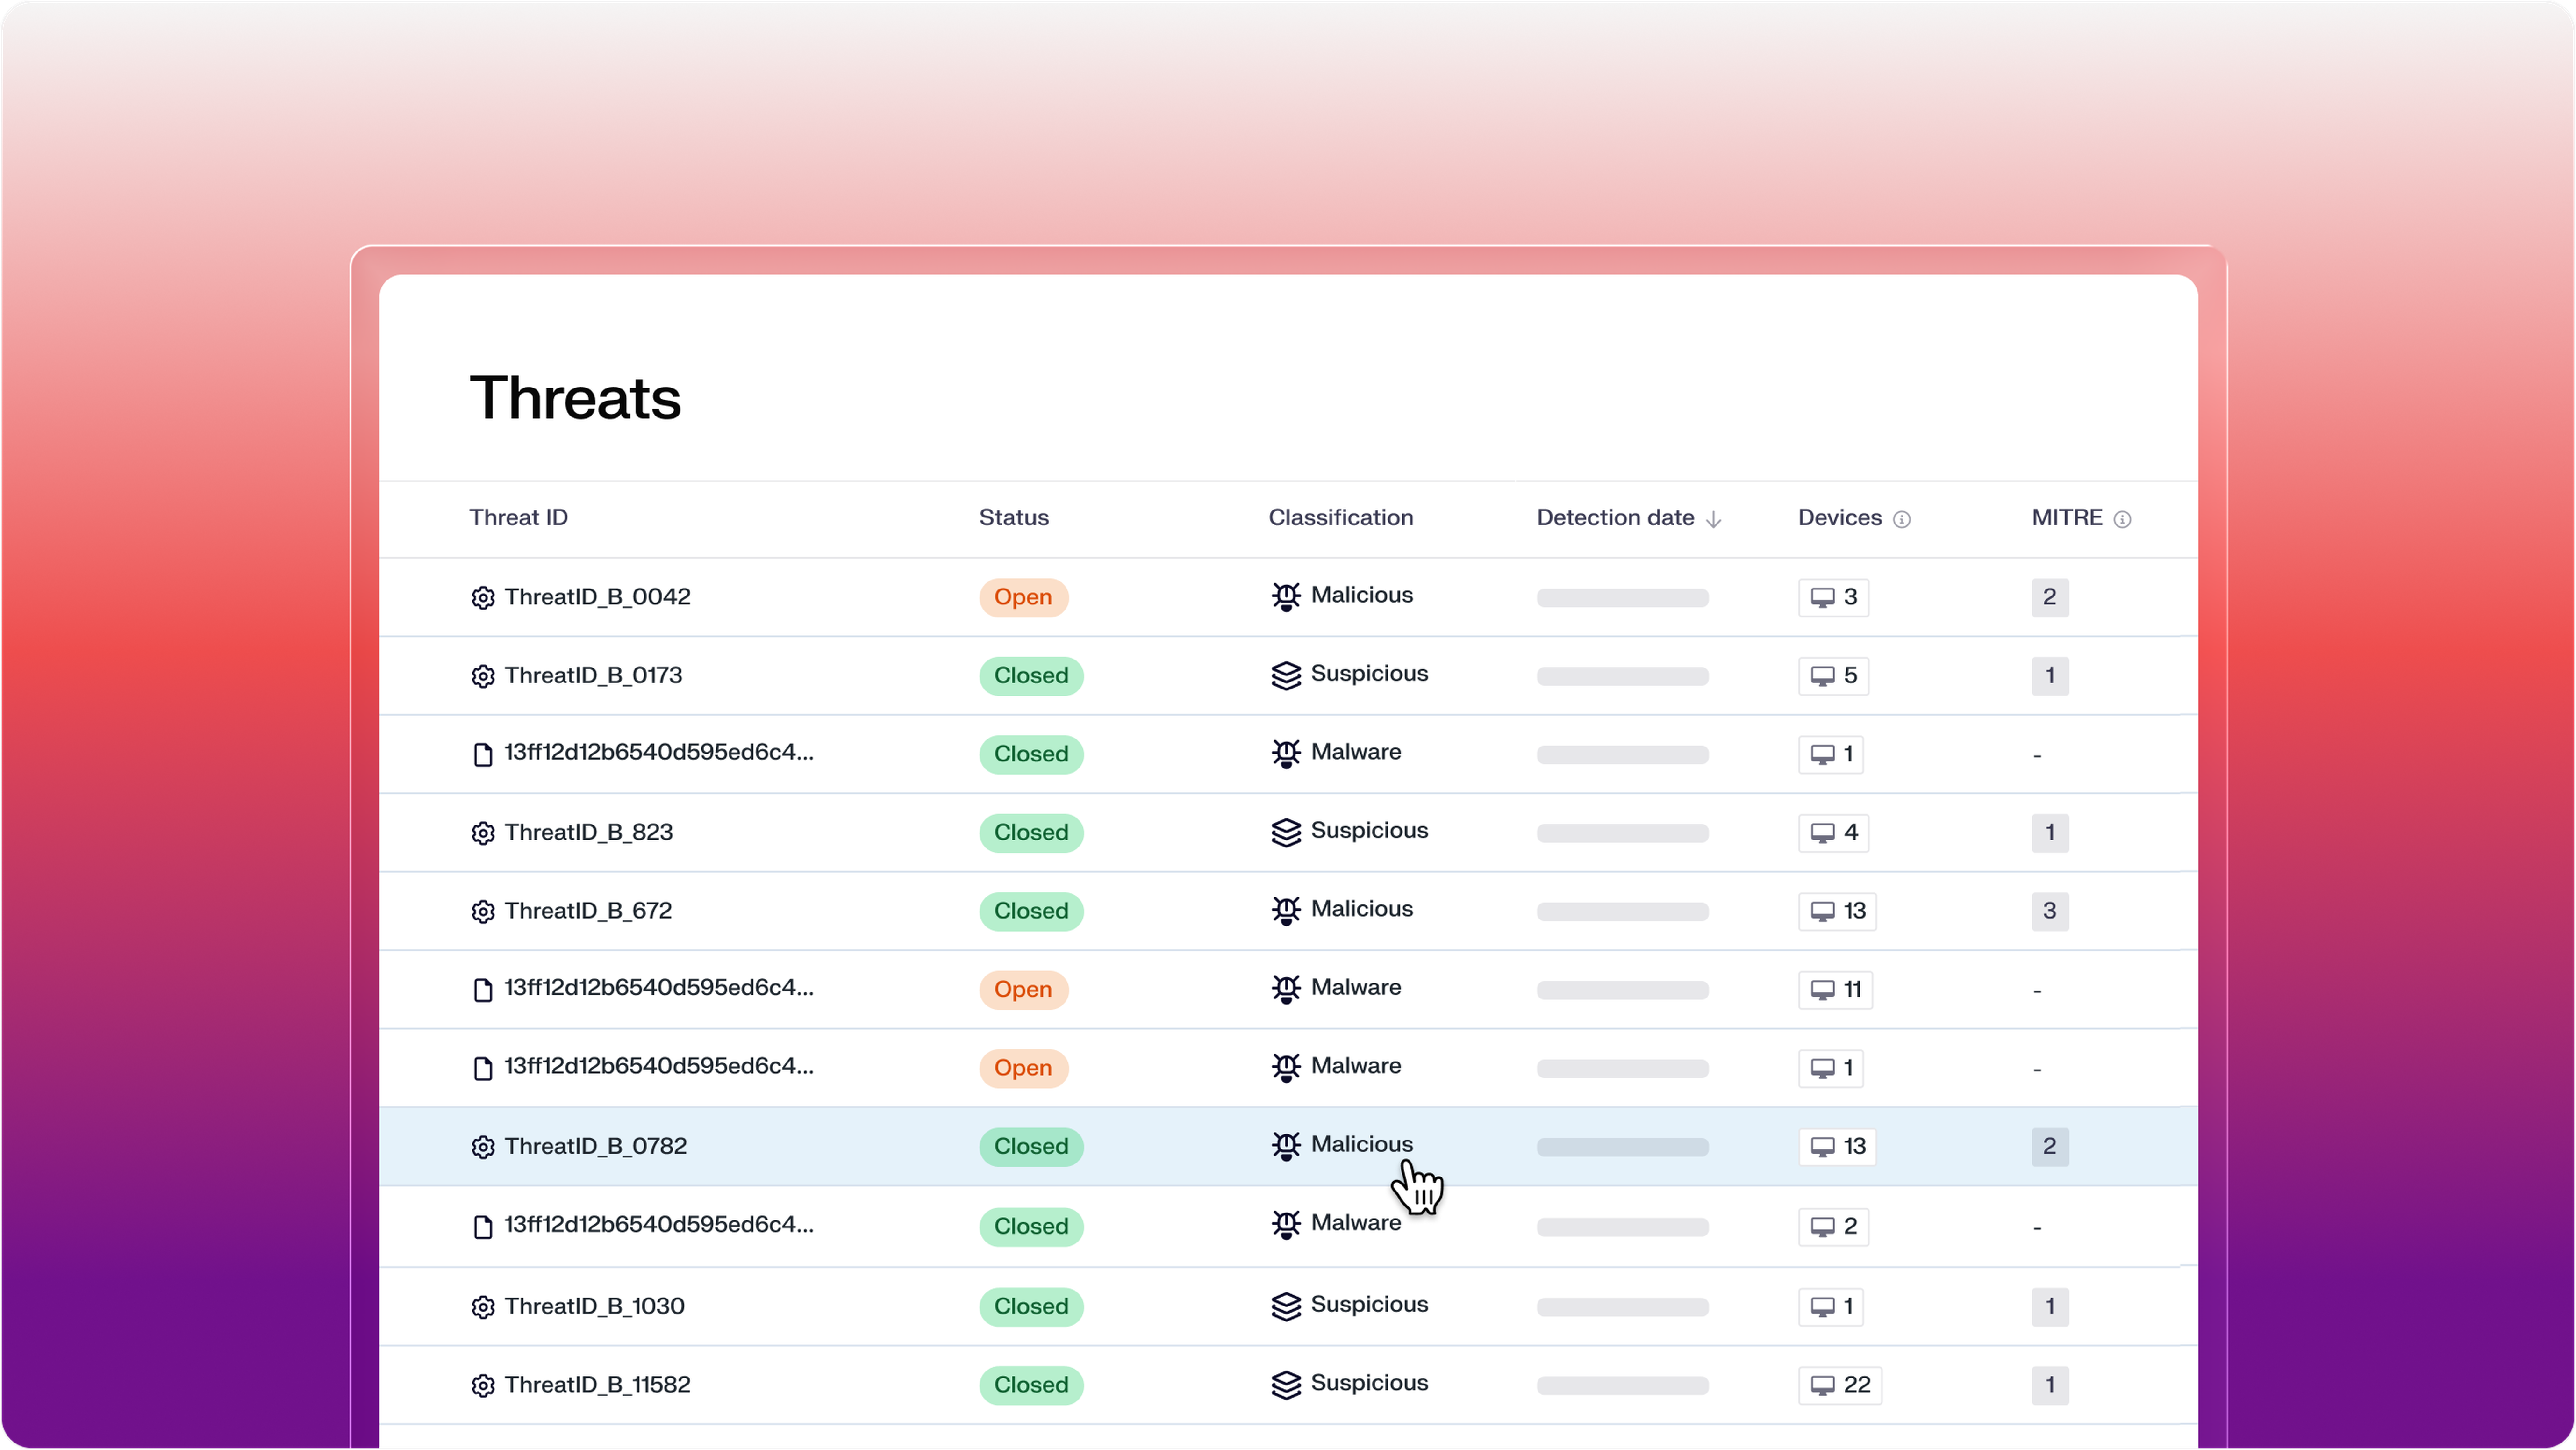Open ThreatID_B_0782 threat link

(595, 1146)
